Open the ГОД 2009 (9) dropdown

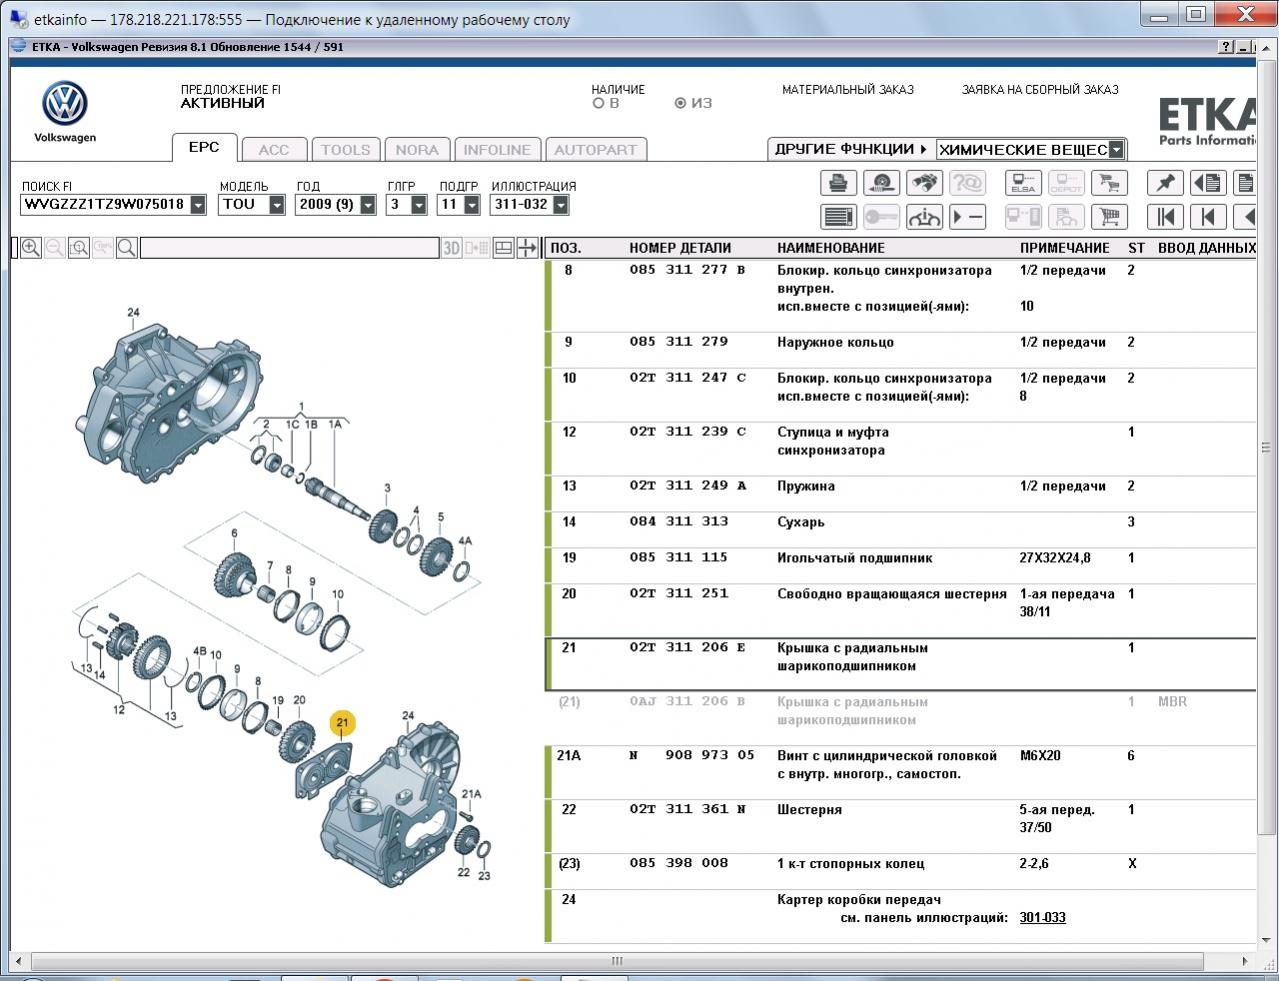coord(368,204)
